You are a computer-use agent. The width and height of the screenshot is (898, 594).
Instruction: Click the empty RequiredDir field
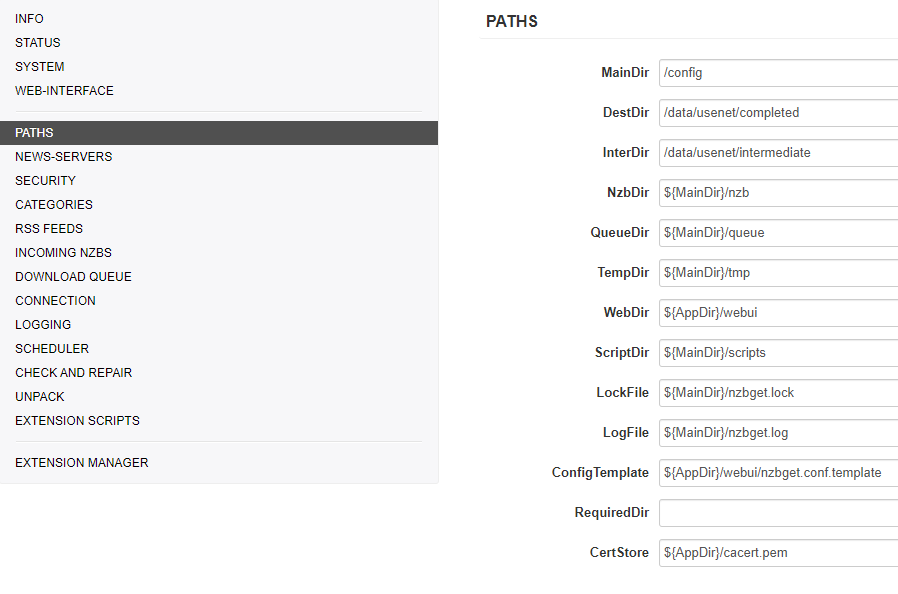pos(778,513)
